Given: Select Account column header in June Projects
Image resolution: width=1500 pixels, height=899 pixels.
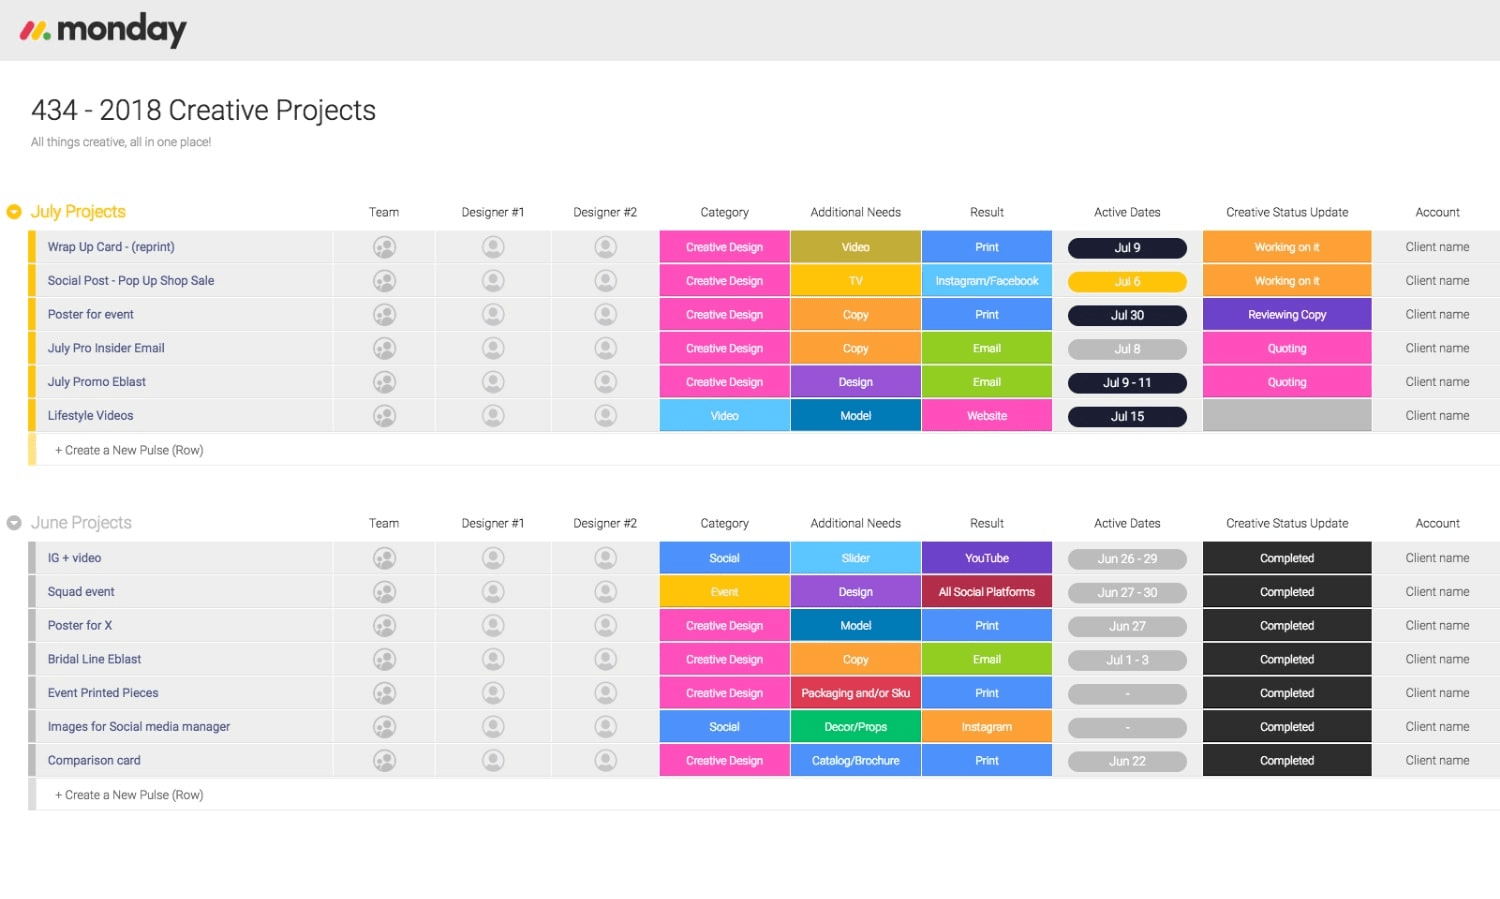Looking at the screenshot, I should click(x=1437, y=523).
